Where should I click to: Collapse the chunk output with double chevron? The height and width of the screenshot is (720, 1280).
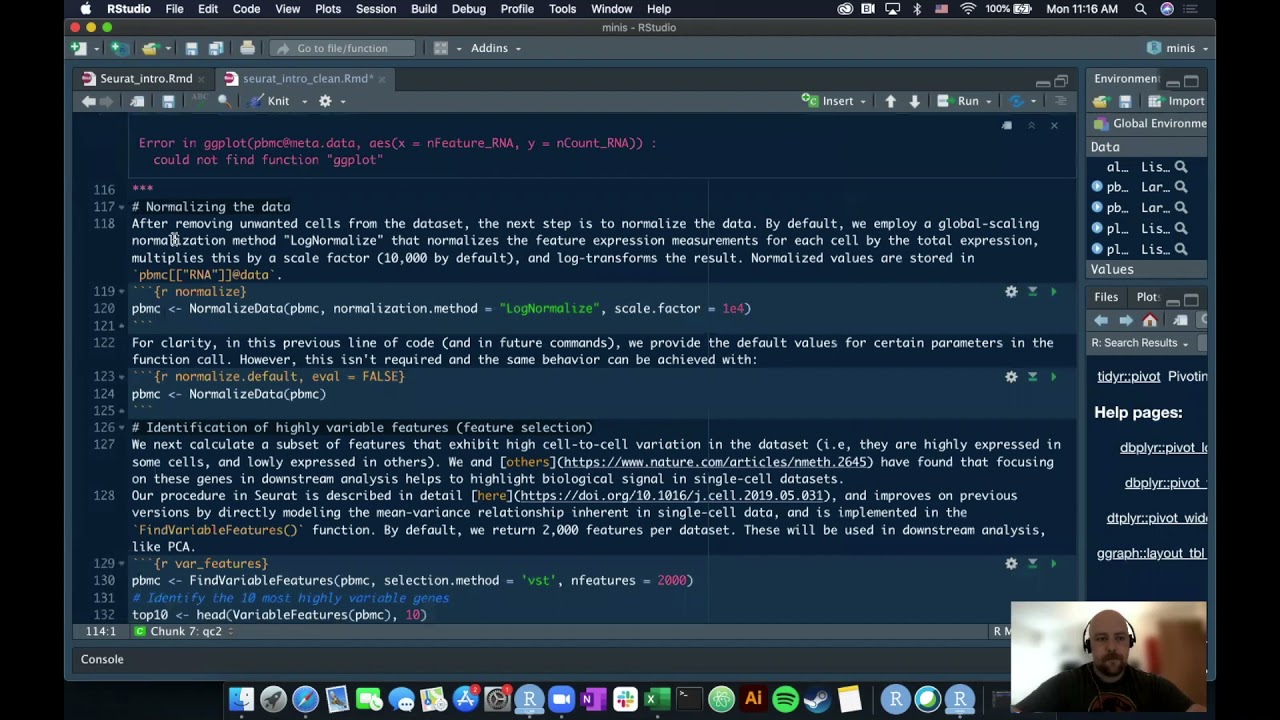1031,125
